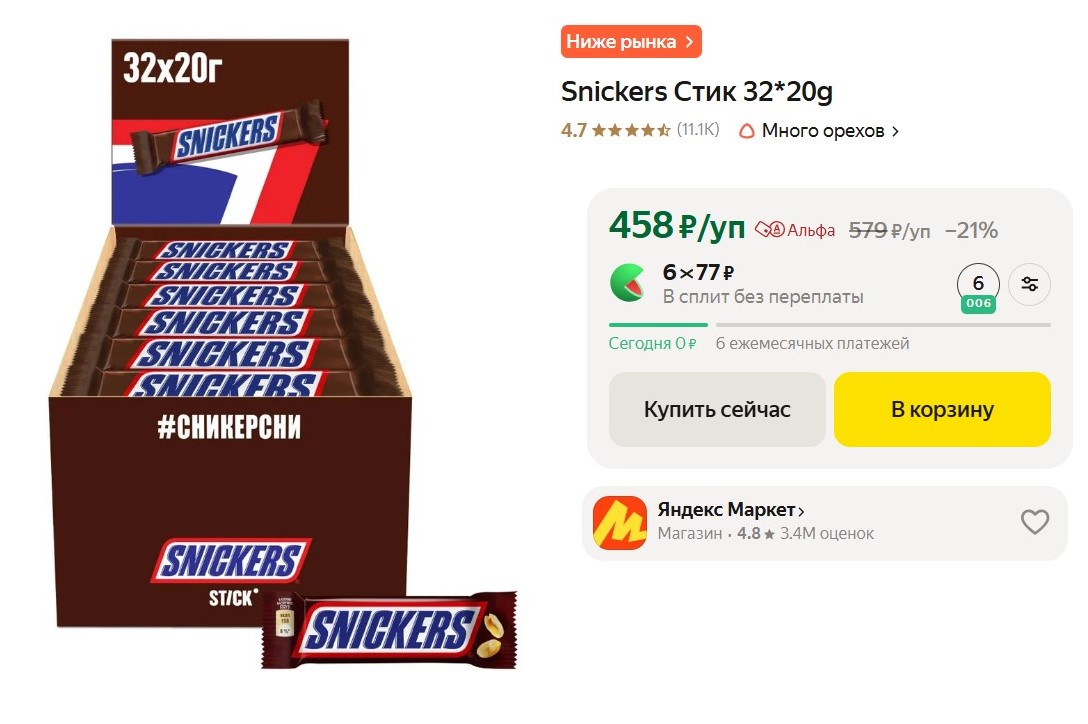Add item with В корзину button
This screenshot has height=724, width=1088.
pyautogui.click(x=942, y=410)
